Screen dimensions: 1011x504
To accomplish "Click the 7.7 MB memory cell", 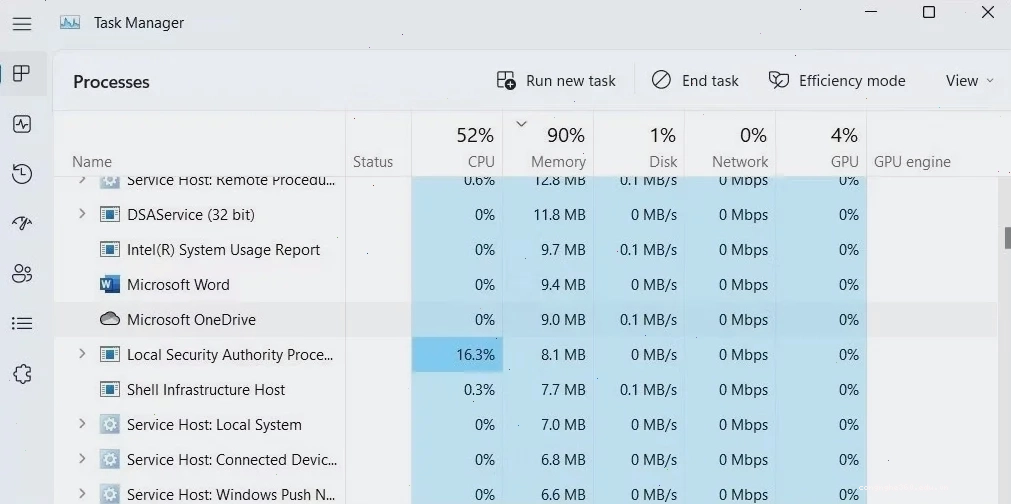I will [548, 389].
